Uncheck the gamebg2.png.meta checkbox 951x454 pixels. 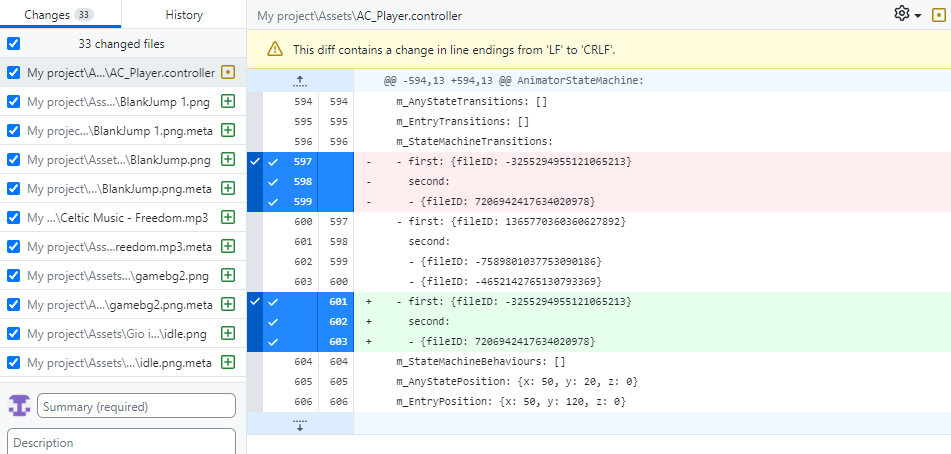pos(13,304)
